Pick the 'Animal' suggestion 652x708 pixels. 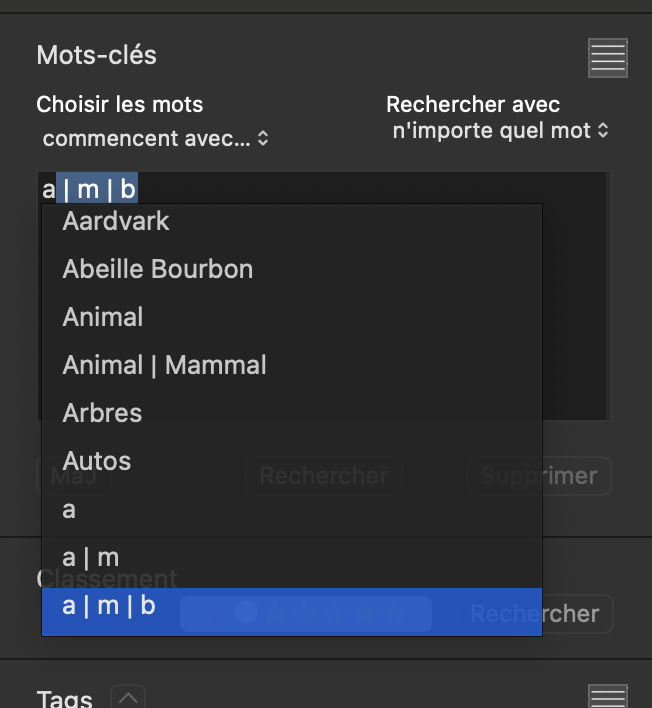point(103,317)
